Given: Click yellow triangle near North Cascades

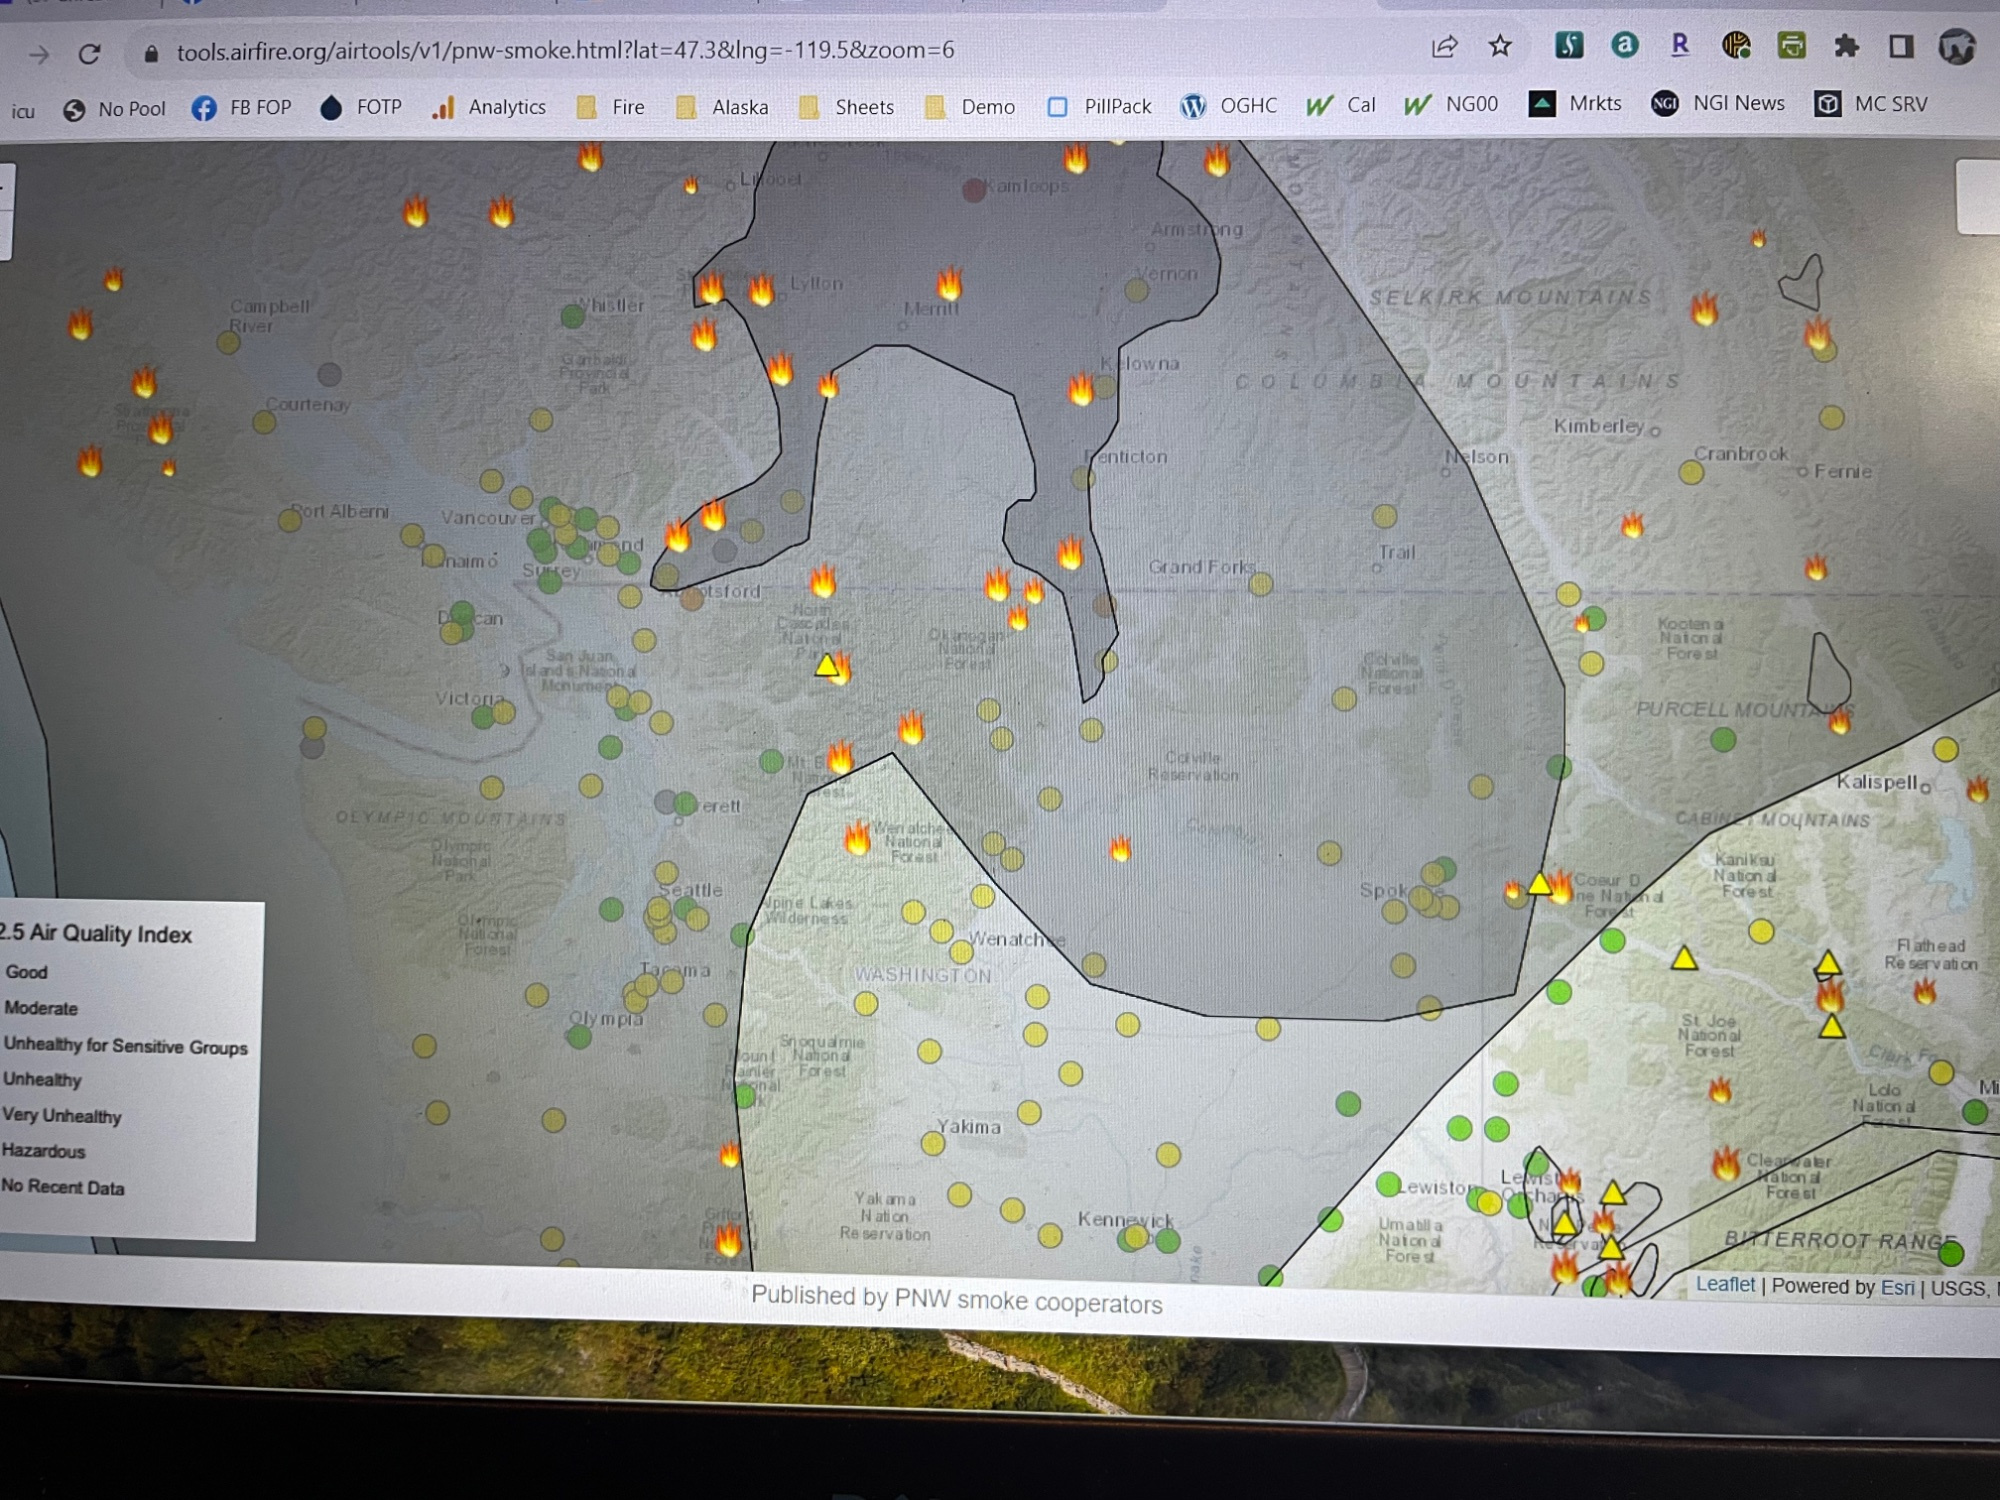Looking at the screenshot, I should [x=827, y=665].
